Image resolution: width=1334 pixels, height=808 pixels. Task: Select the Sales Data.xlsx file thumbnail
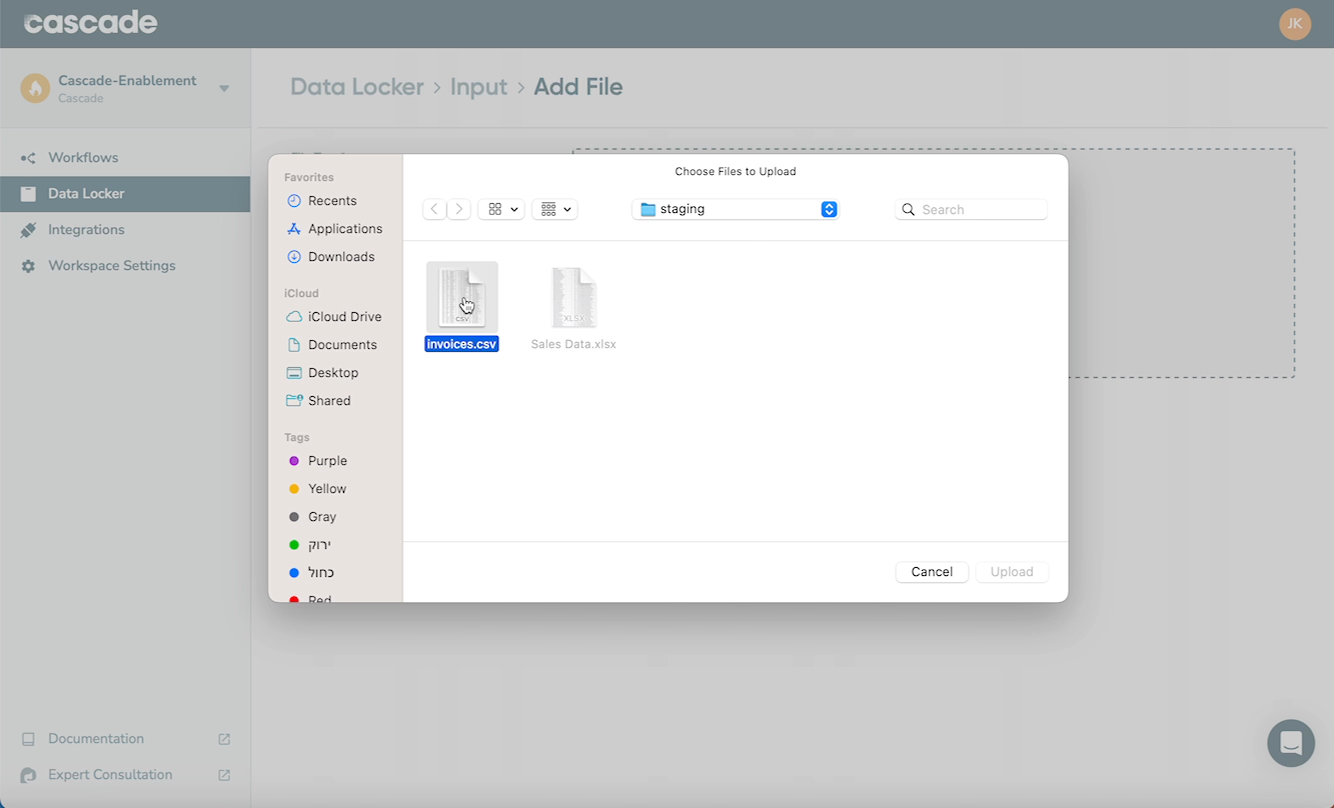coord(573,296)
